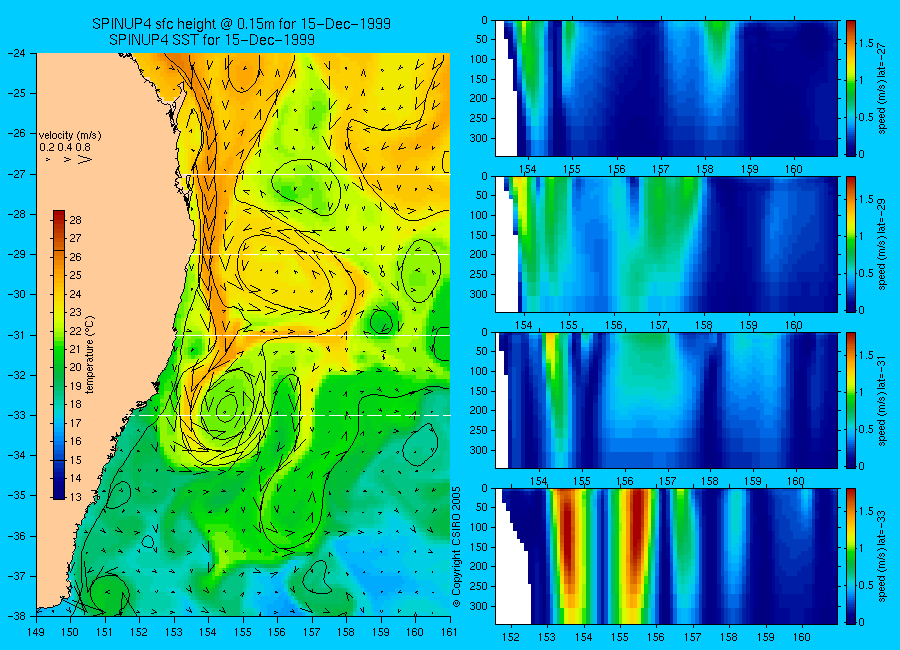Click the '-38' latitude tick on the map axis
The height and width of the screenshot is (650, 900).
17,616
